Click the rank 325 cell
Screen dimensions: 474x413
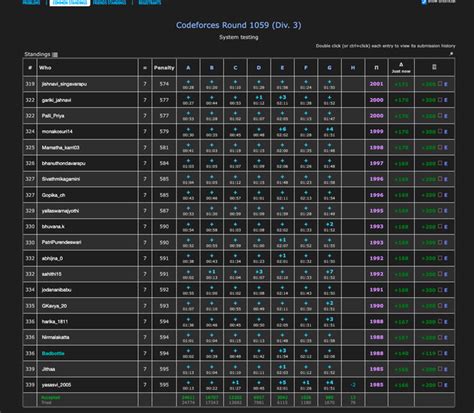click(x=30, y=147)
